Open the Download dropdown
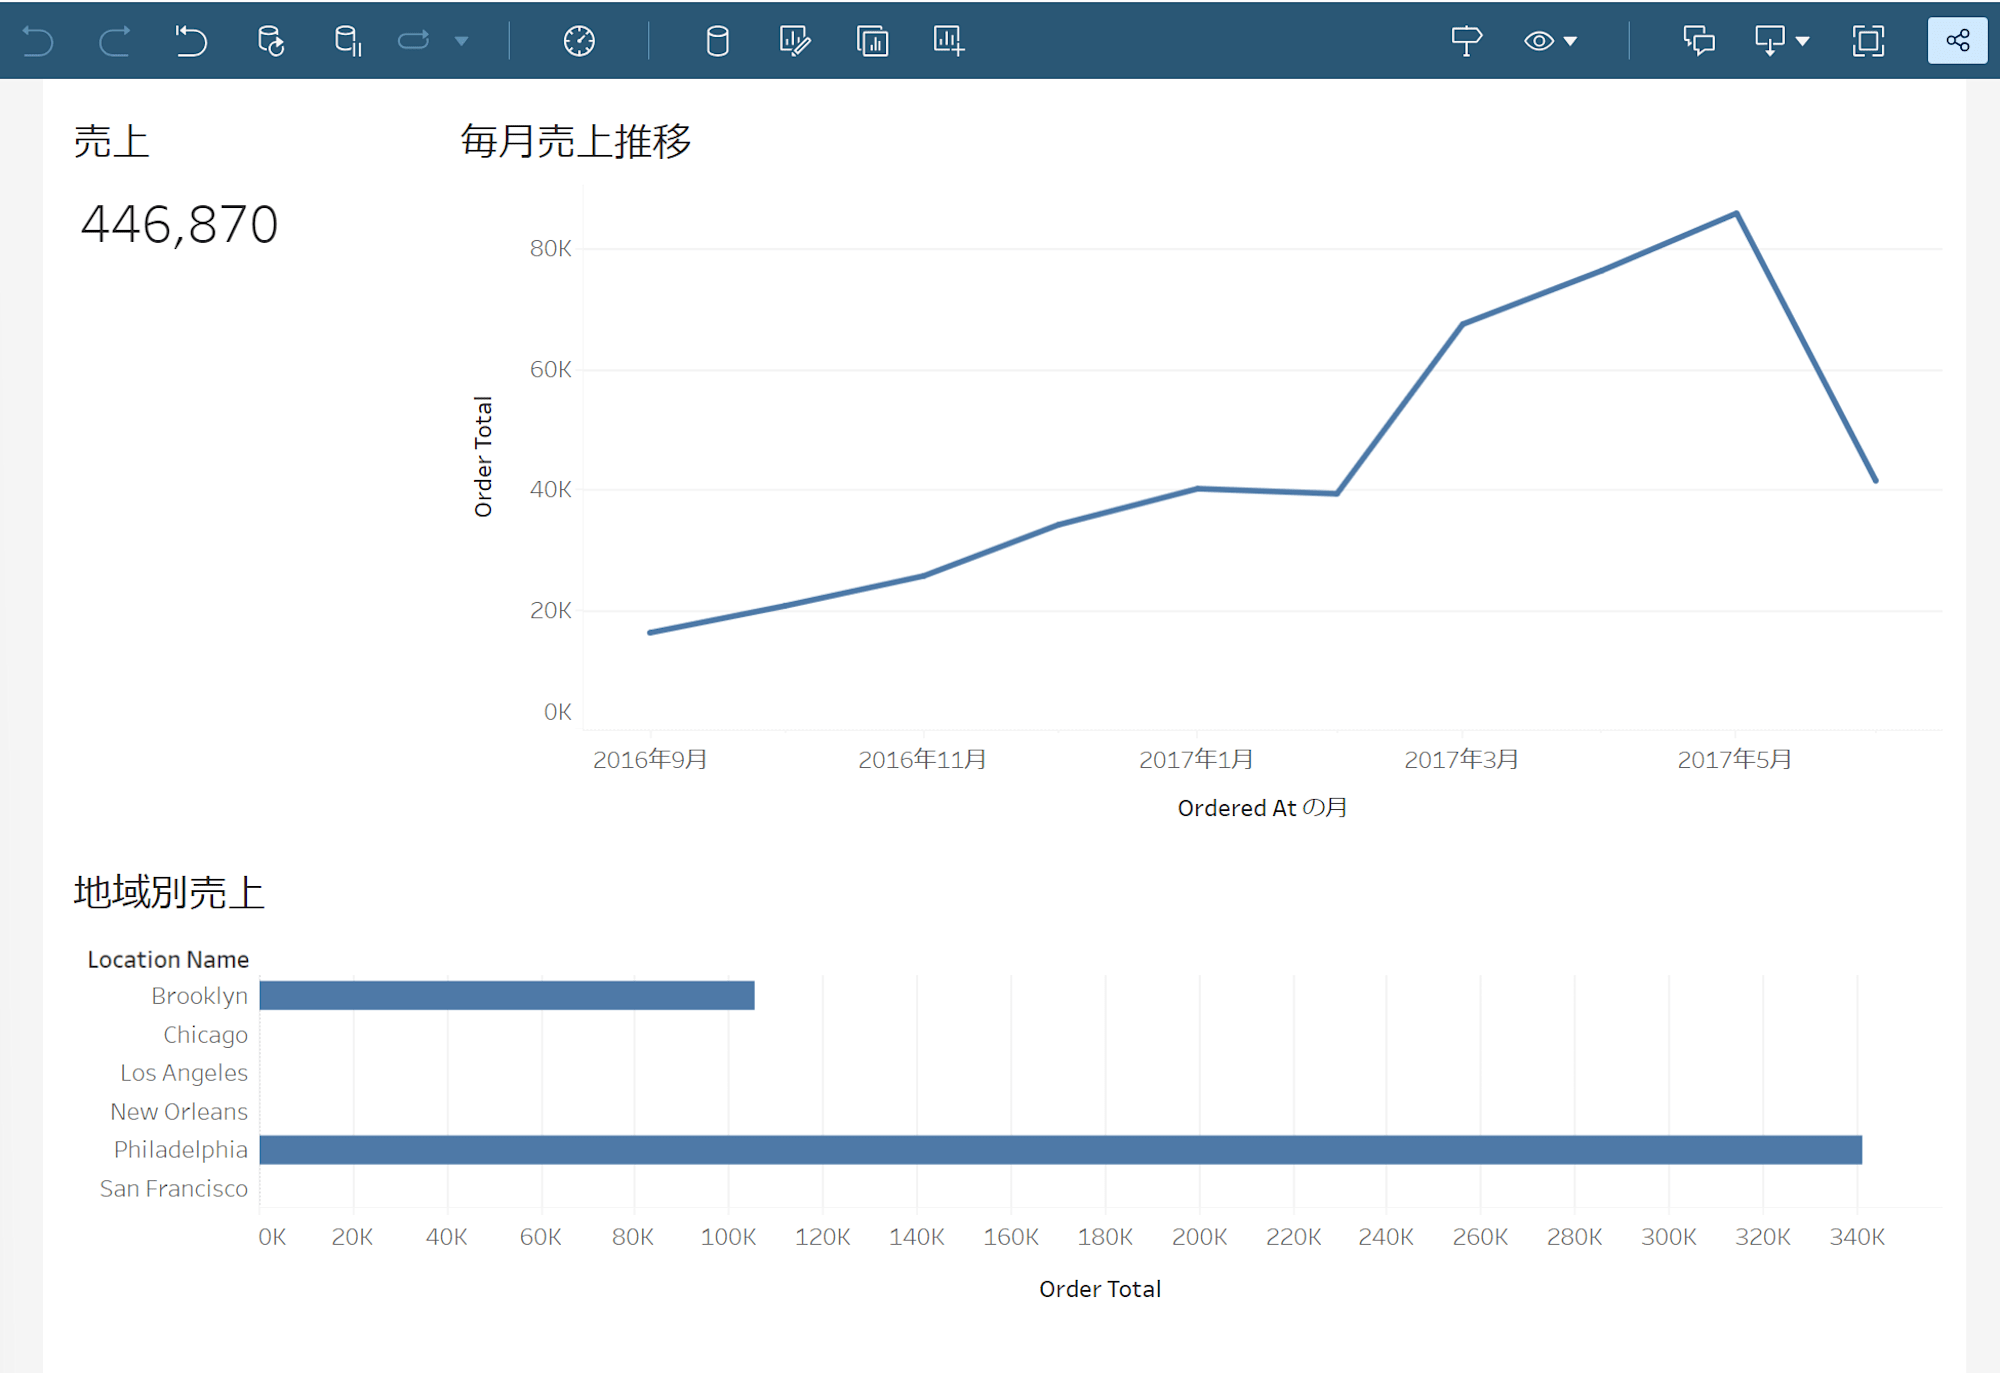Viewport: 2000px width, 1373px height. click(1781, 41)
